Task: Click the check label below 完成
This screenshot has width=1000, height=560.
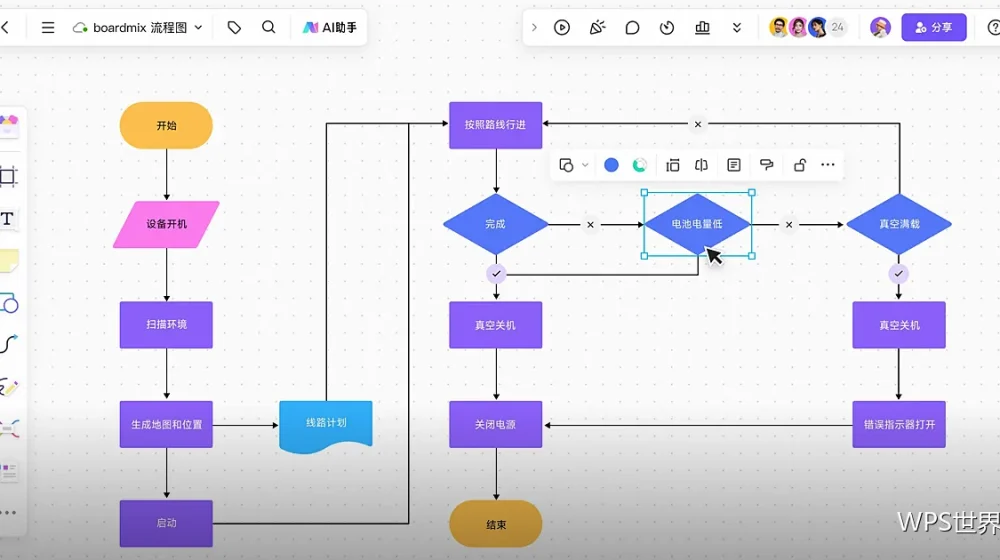Action: pyautogui.click(x=496, y=274)
